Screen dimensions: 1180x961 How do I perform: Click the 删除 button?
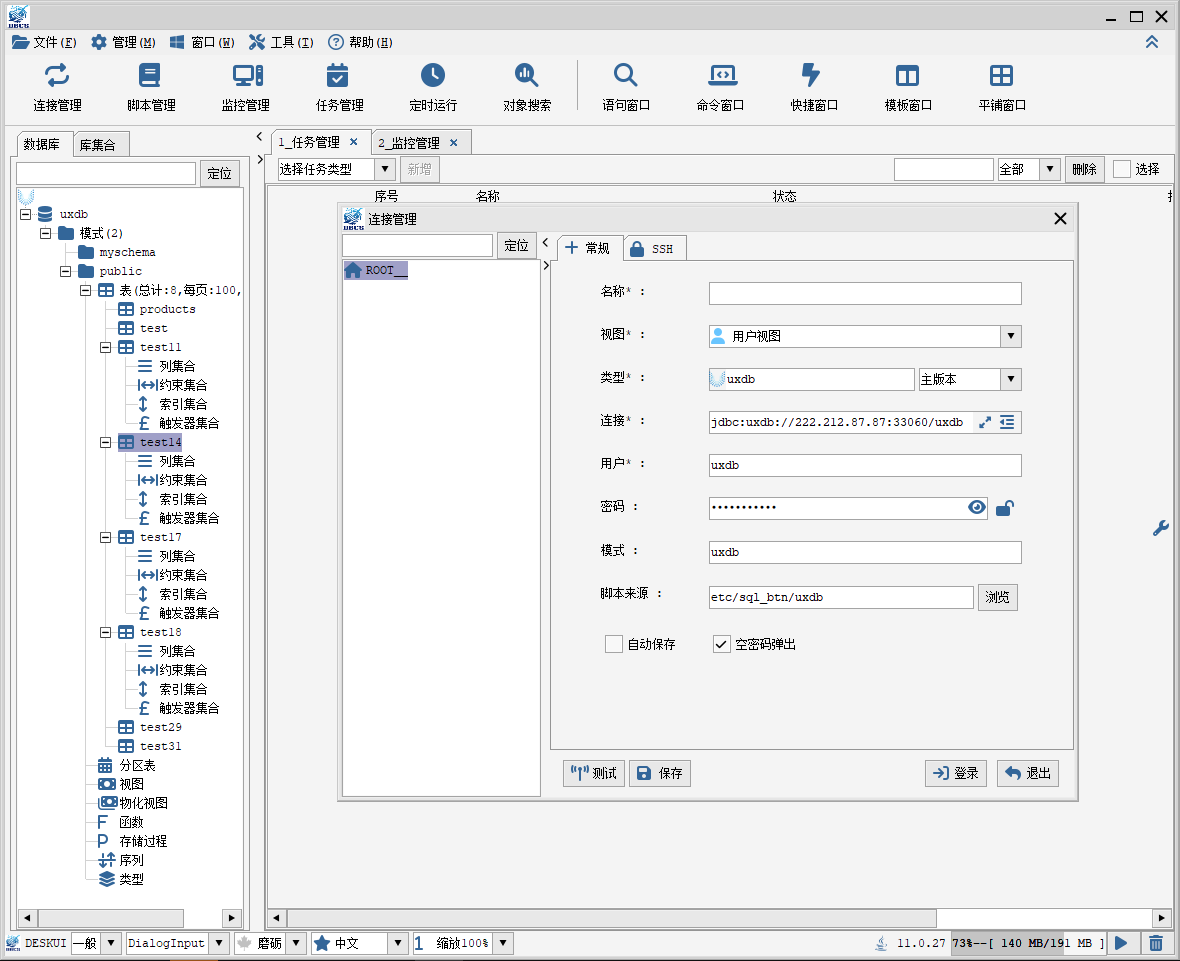point(1084,169)
